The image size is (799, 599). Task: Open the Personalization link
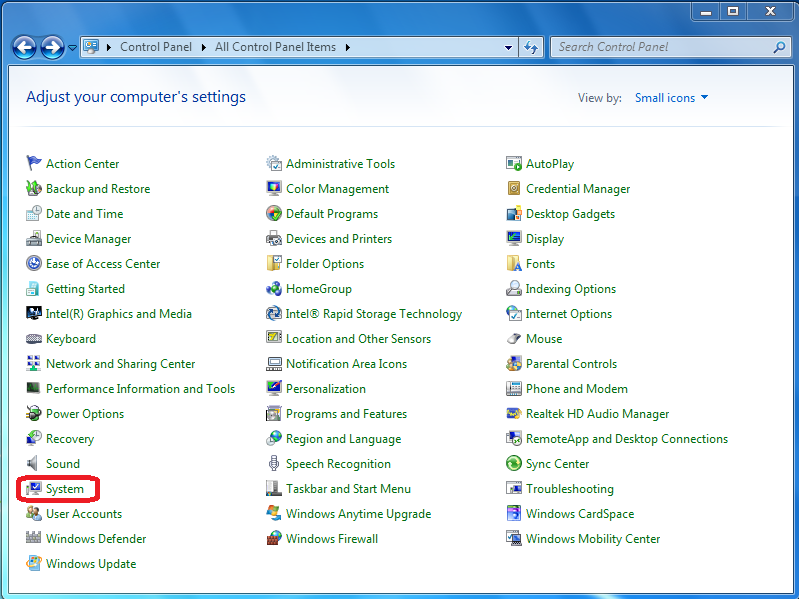pos(326,389)
